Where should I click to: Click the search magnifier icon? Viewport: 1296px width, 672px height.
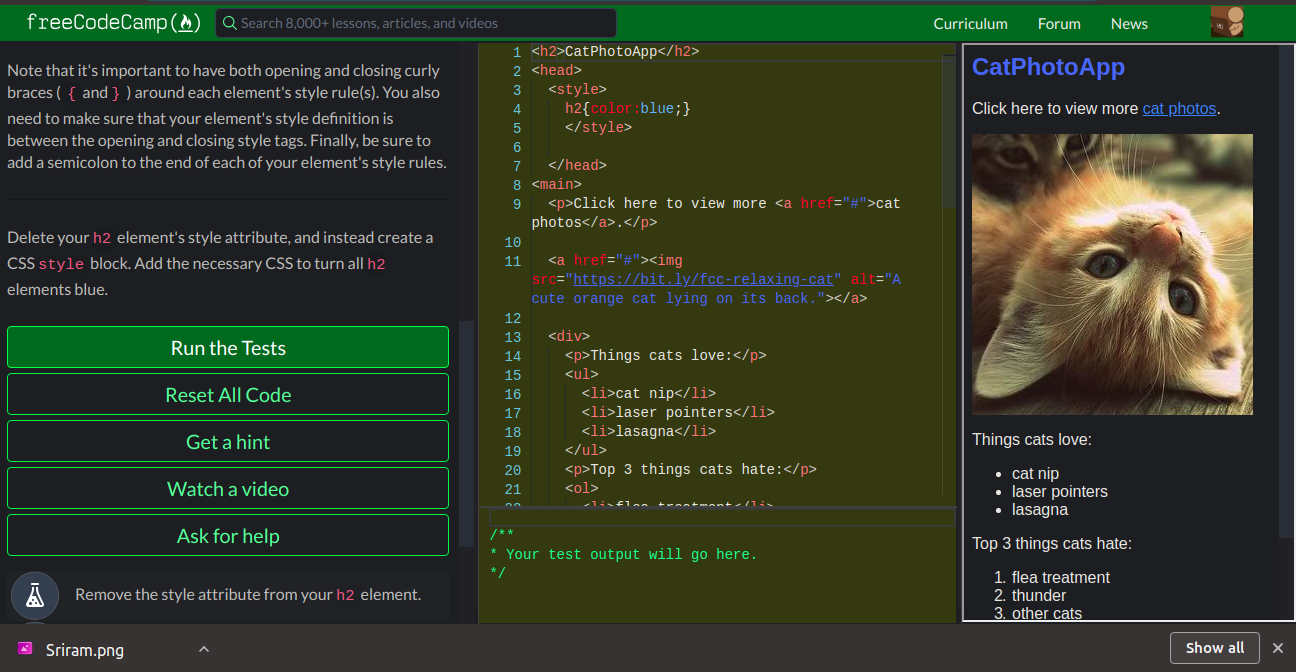click(230, 22)
